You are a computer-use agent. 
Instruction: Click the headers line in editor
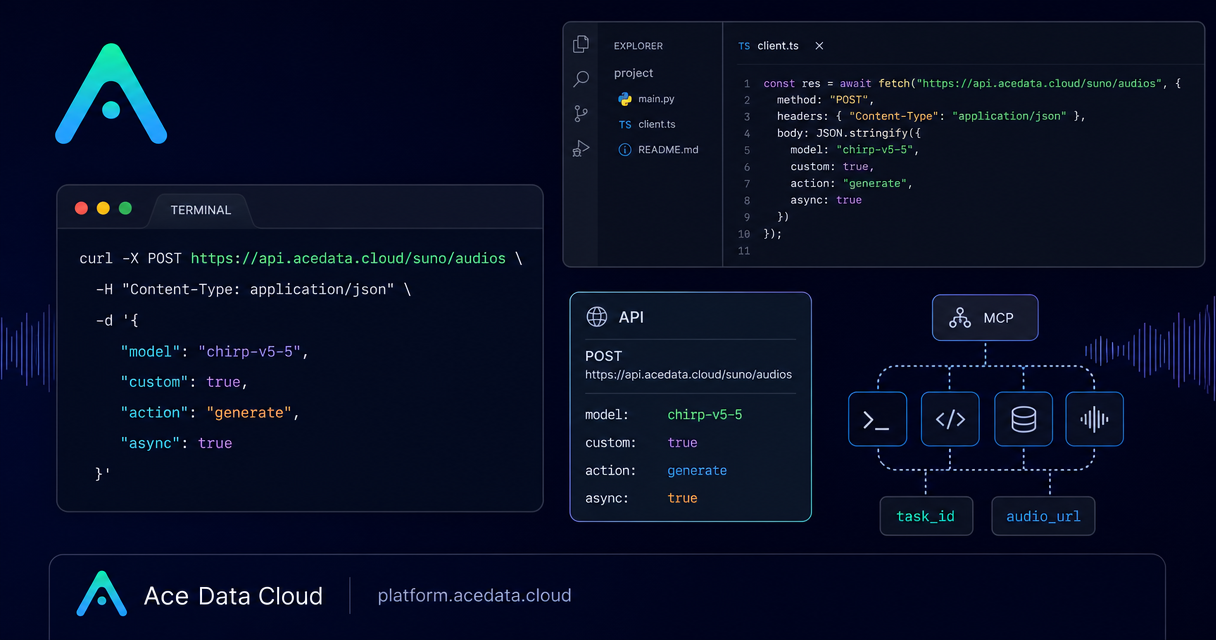pos(931,116)
